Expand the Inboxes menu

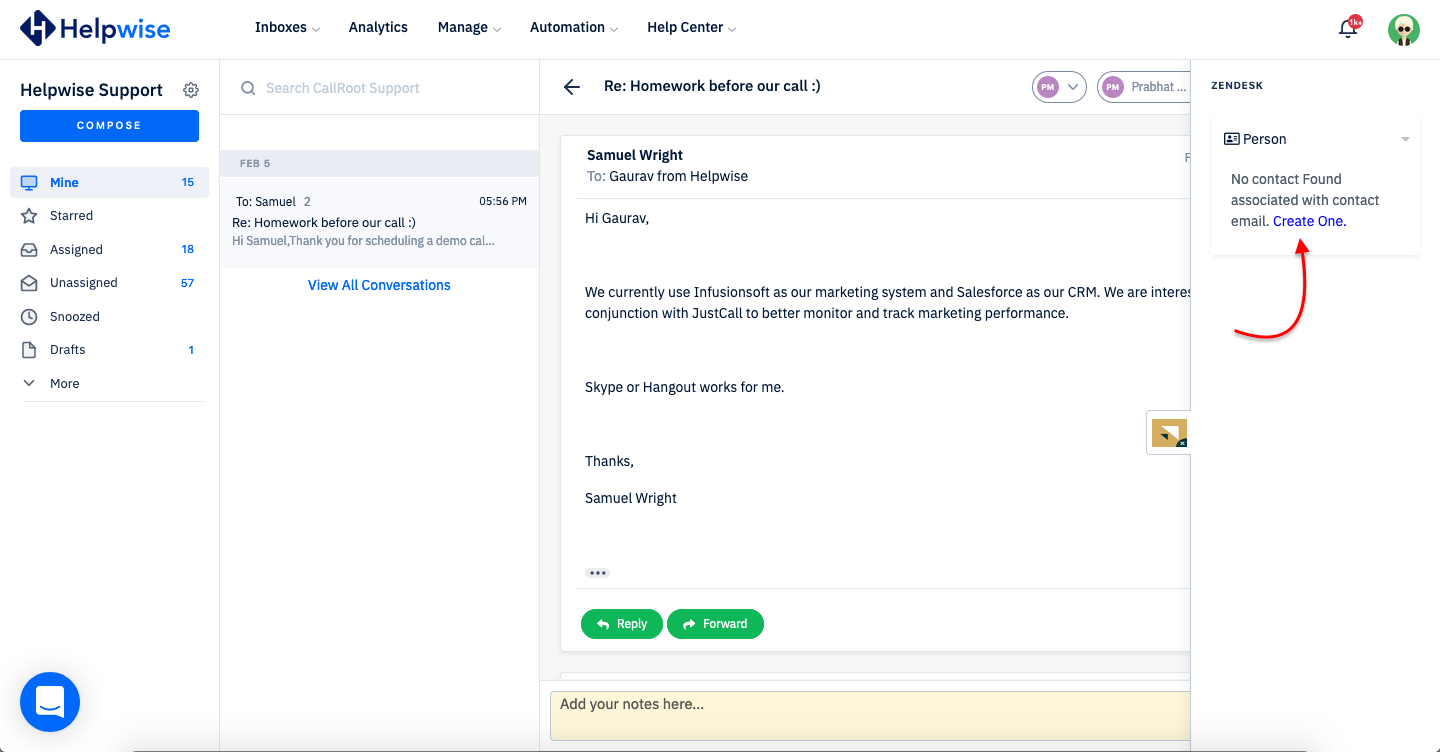(287, 28)
